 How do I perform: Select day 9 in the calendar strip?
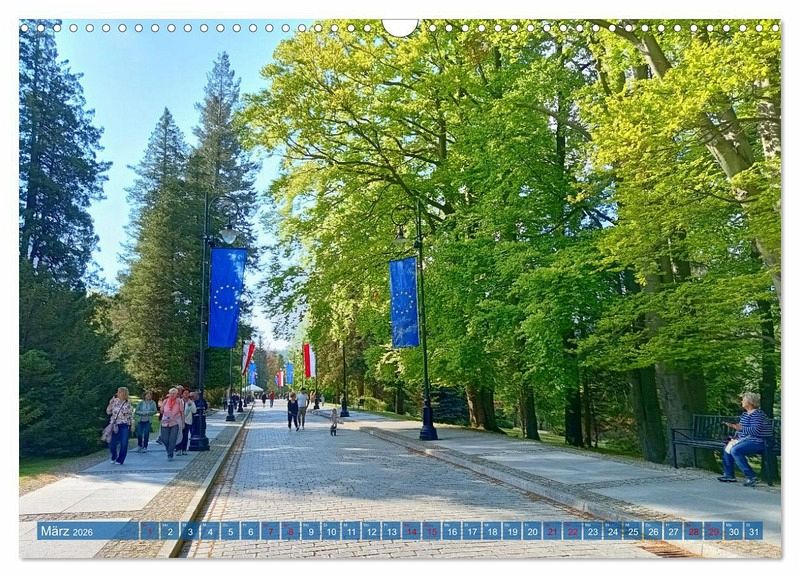(311, 531)
